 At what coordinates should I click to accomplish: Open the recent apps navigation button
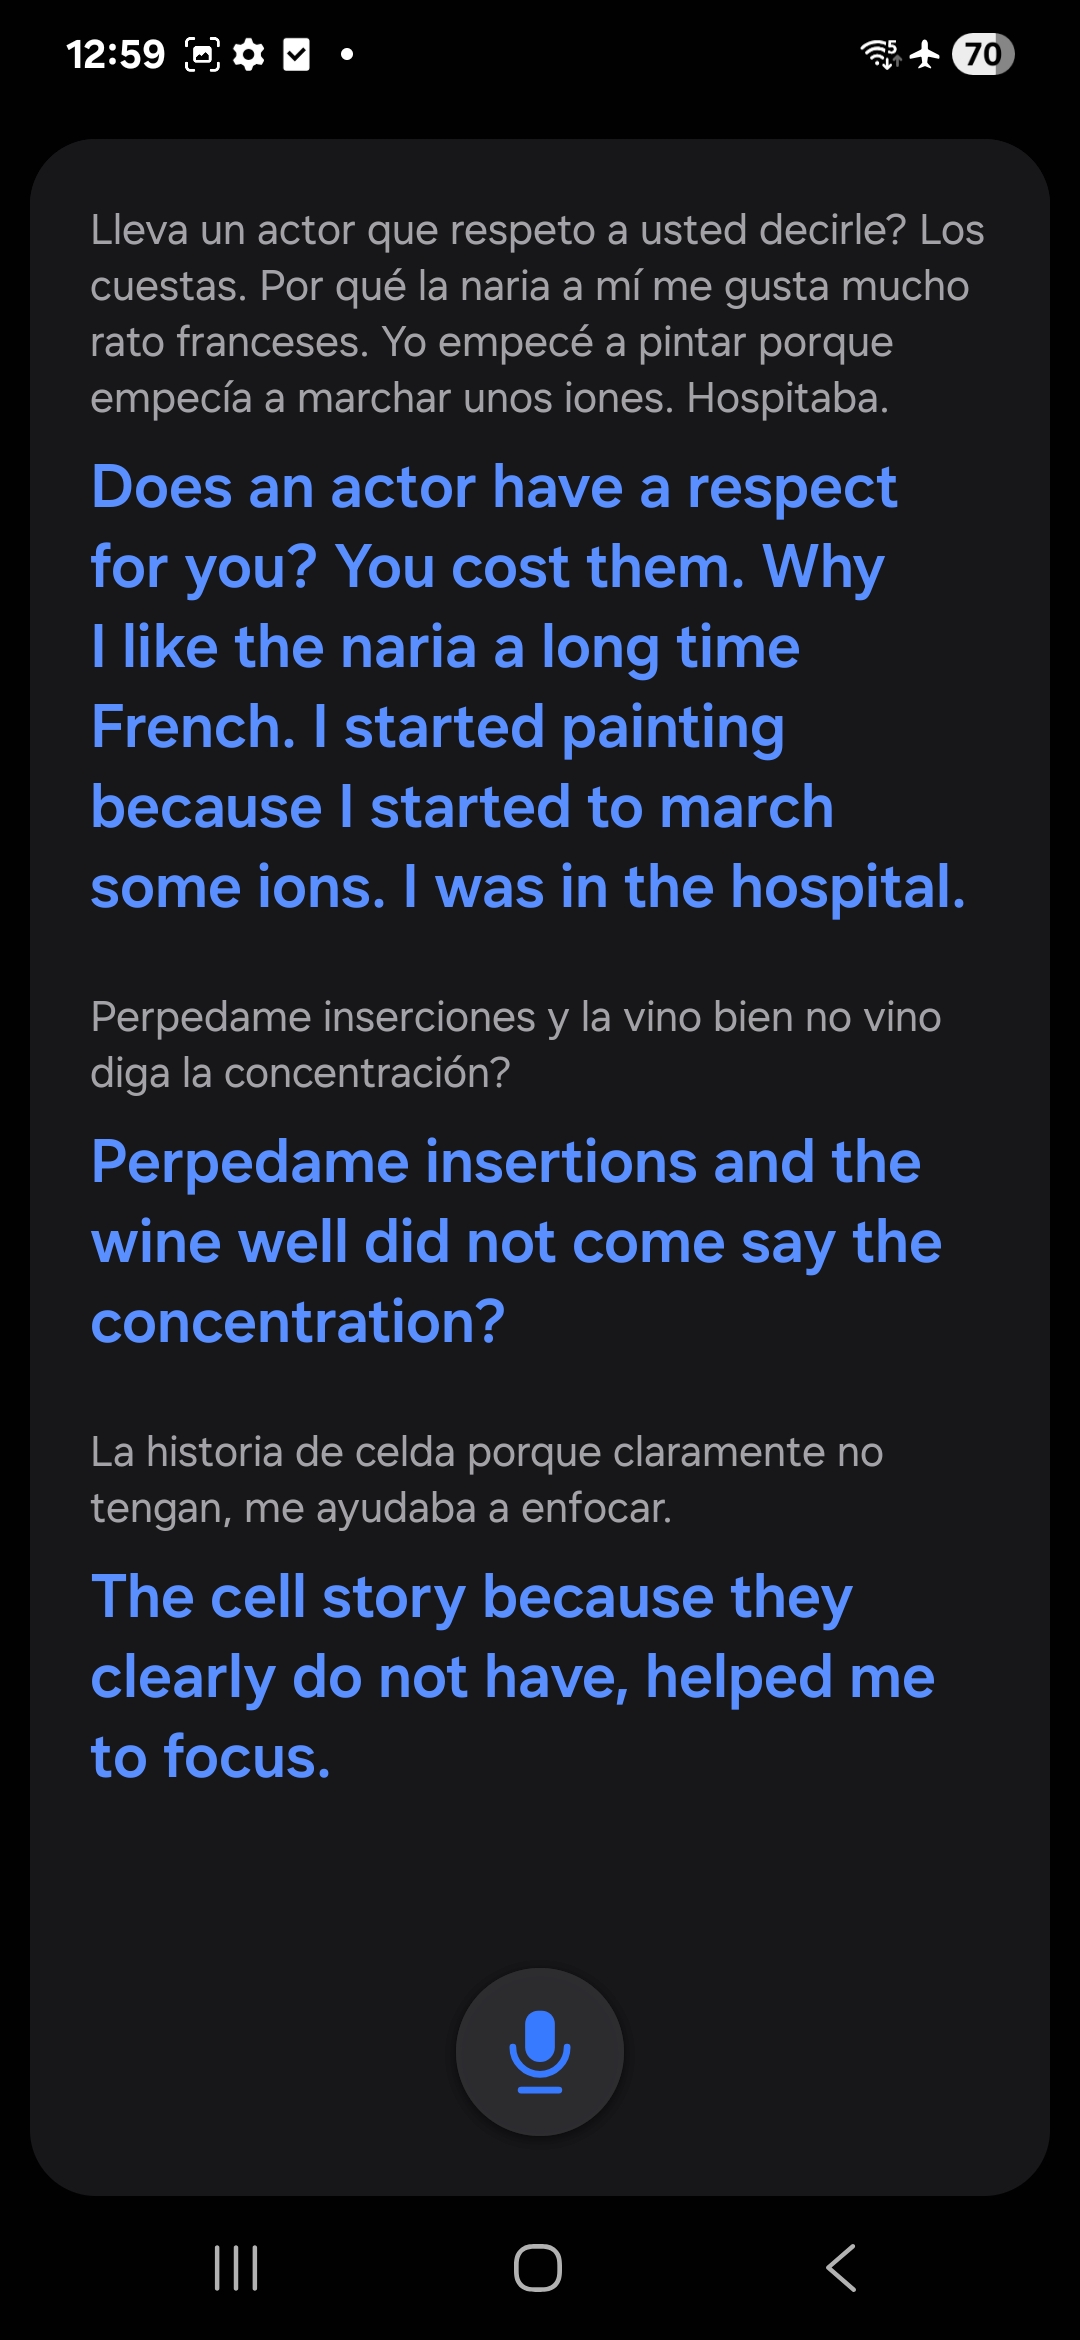237,2267
